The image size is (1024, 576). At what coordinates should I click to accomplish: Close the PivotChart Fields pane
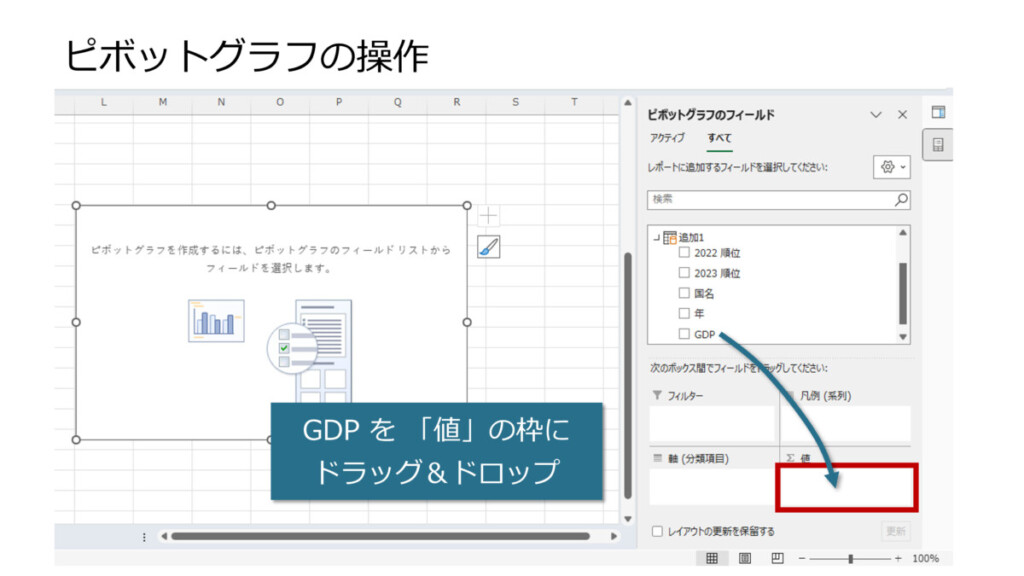click(x=902, y=115)
